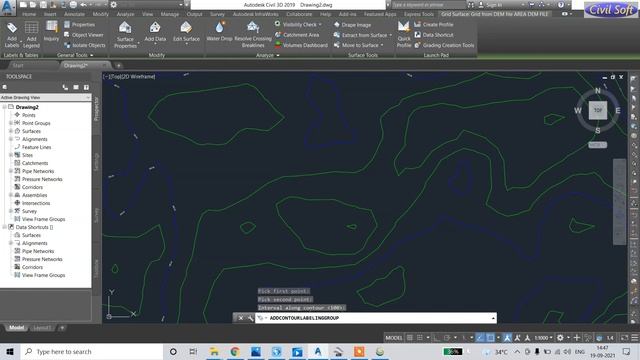Click the Windows Start button
640x360 pixels.
10,351
